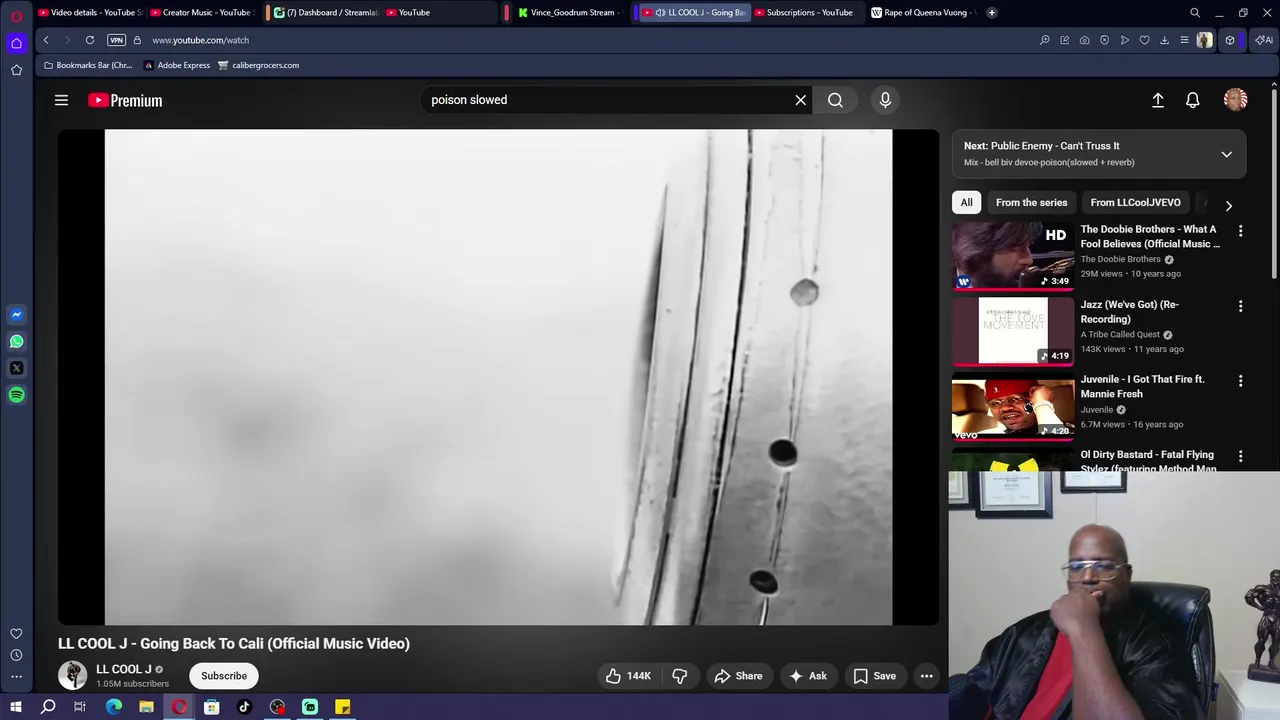Open a new browser tab with plus

click(x=991, y=13)
